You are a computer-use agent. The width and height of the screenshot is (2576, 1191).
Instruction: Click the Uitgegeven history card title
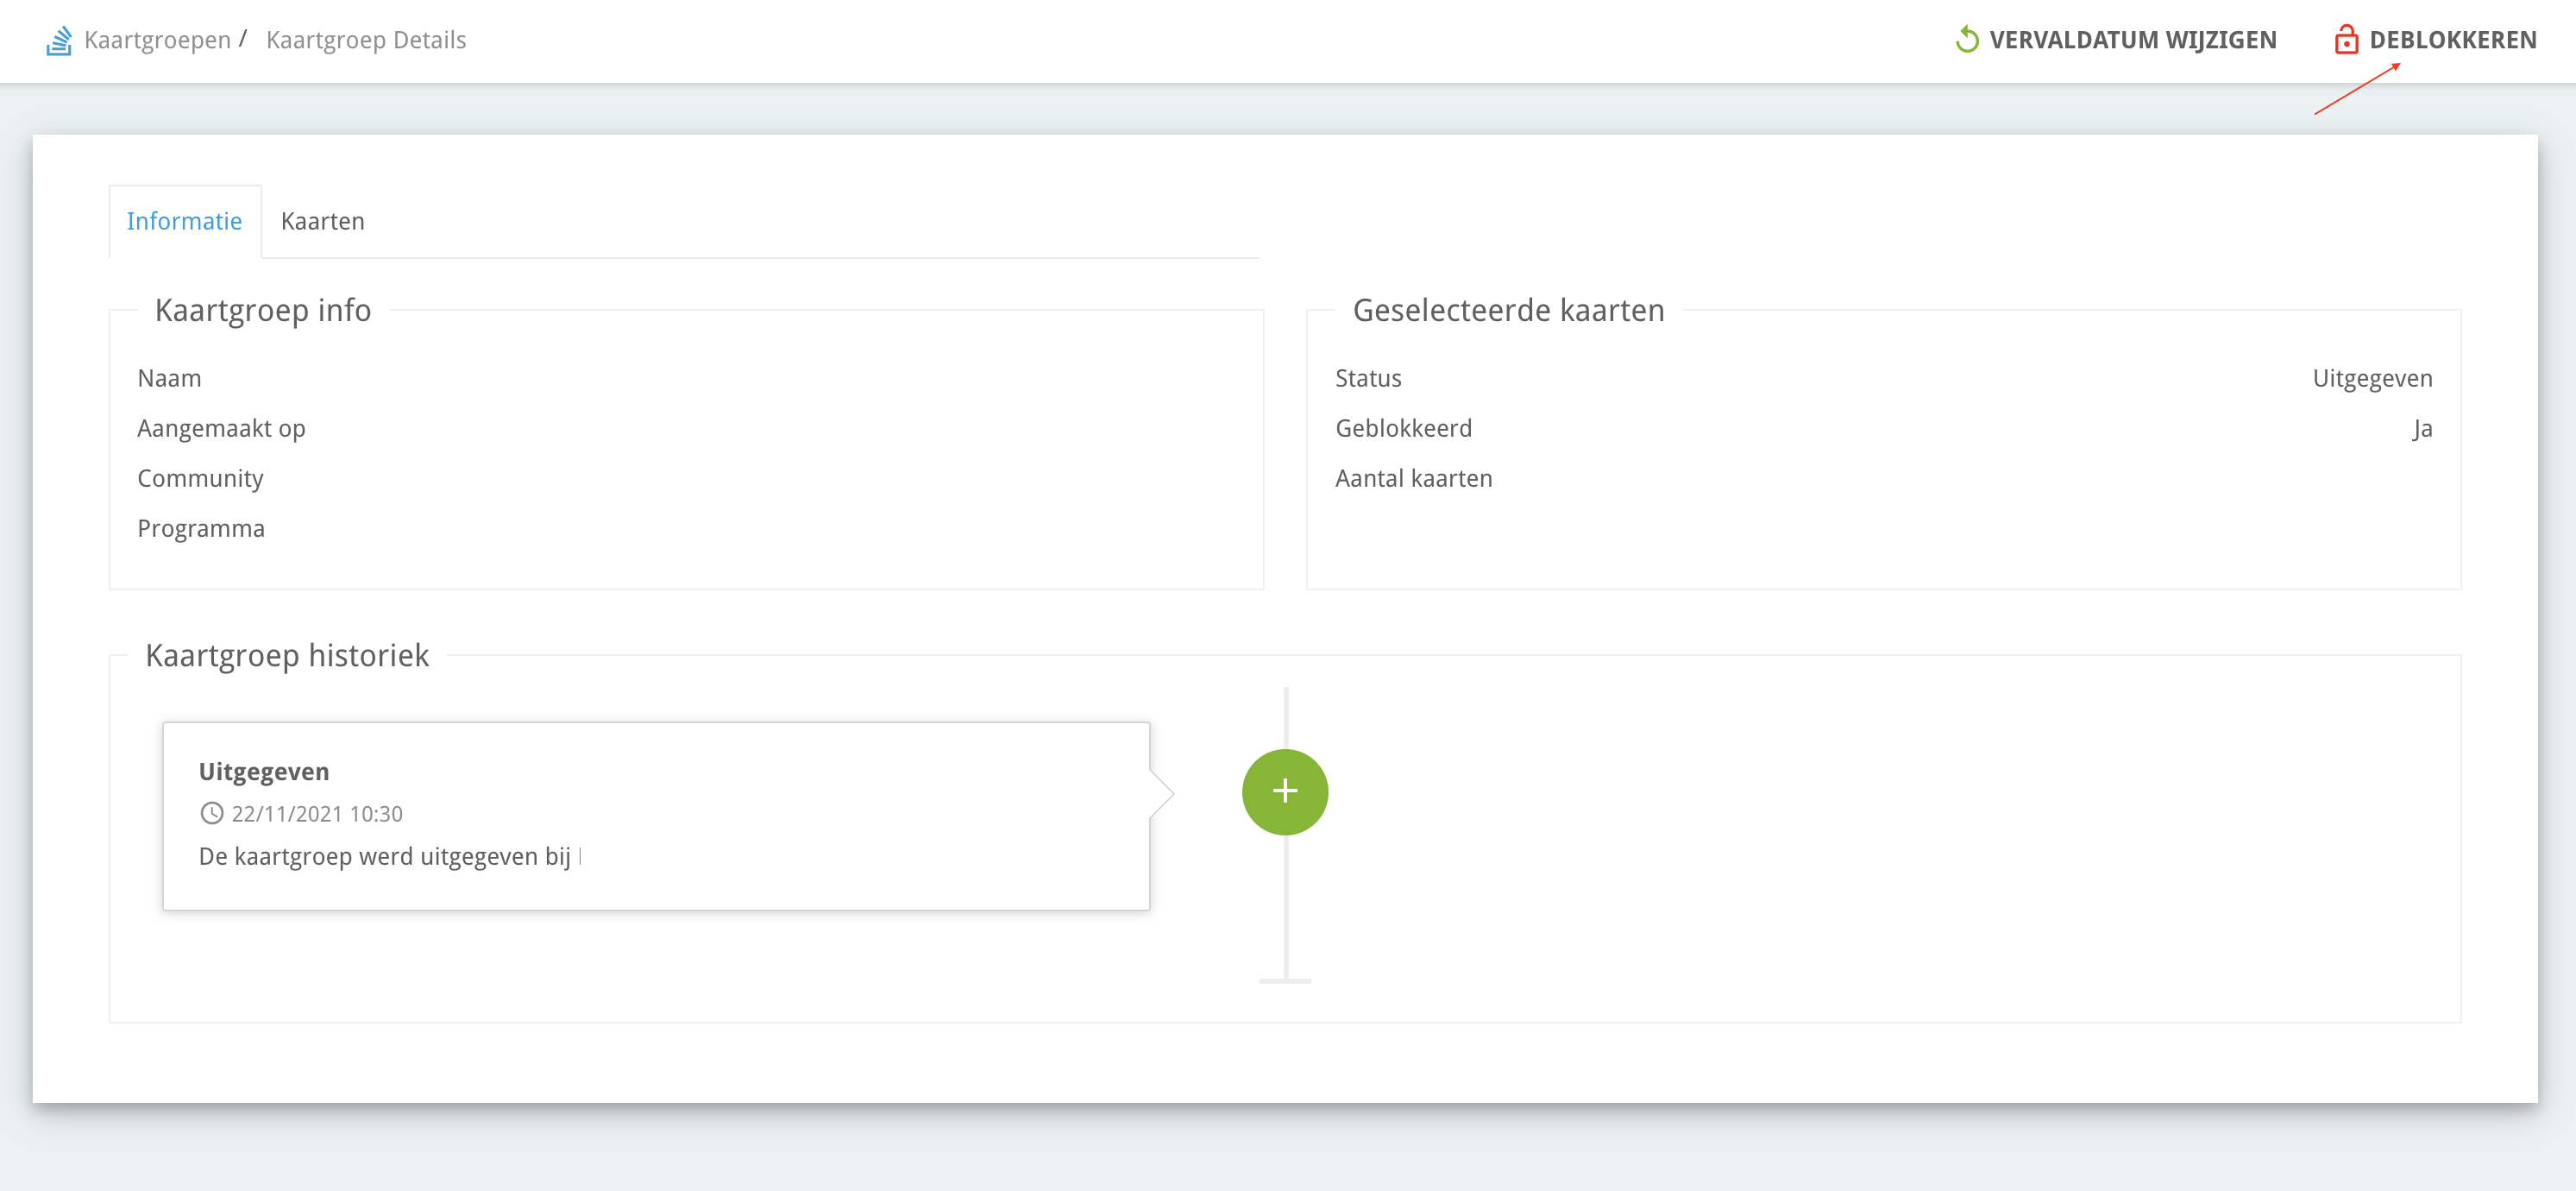(x=264, y=771)
